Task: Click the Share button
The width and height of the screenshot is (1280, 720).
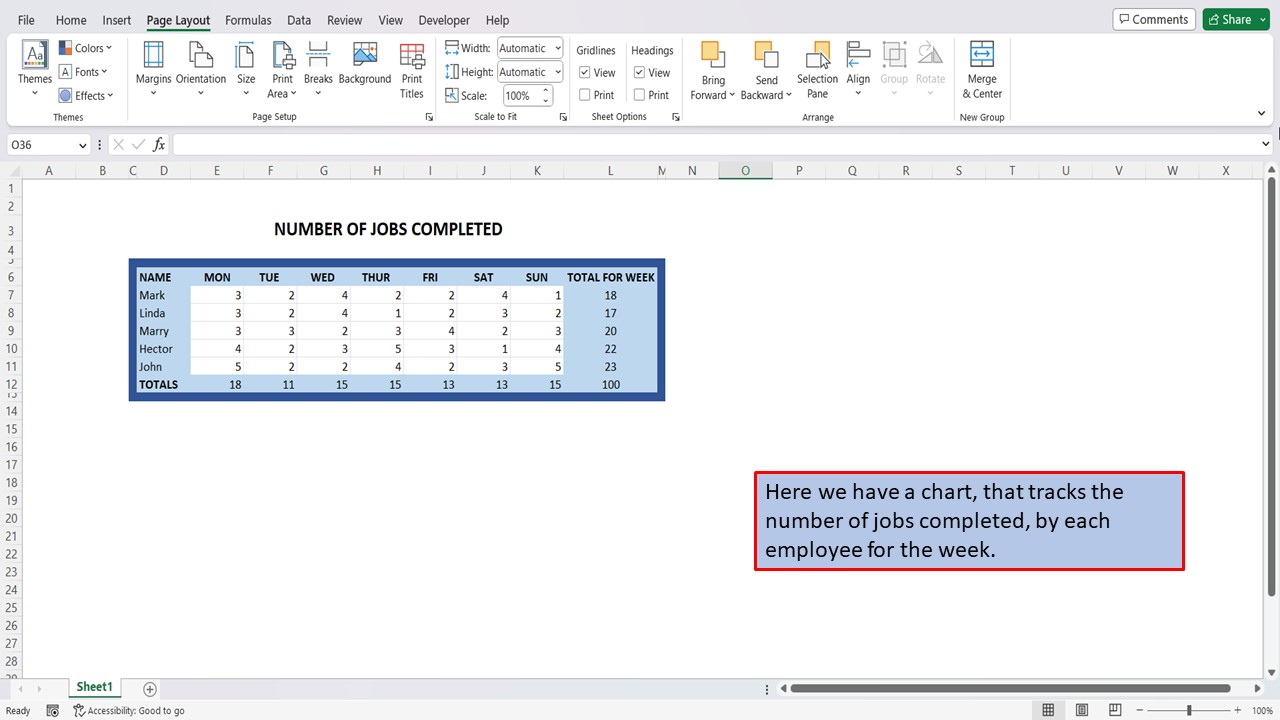Action: coord(1228,19)
